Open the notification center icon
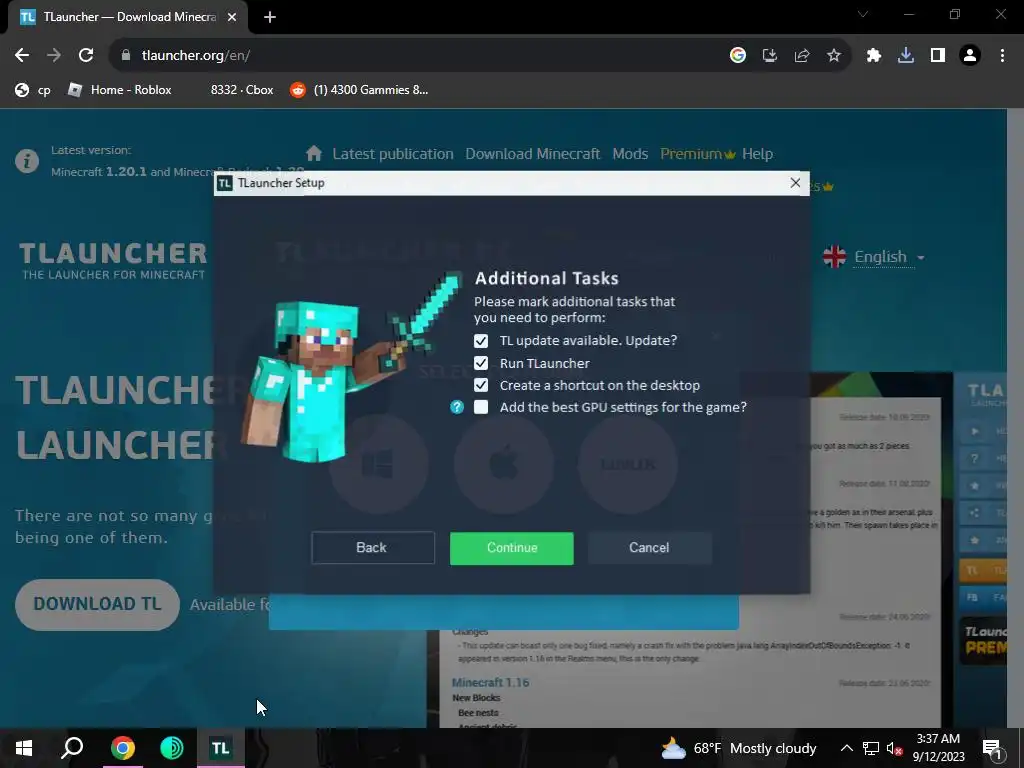The height and width of the screenshot is (768, 1024). pos(992,748)
